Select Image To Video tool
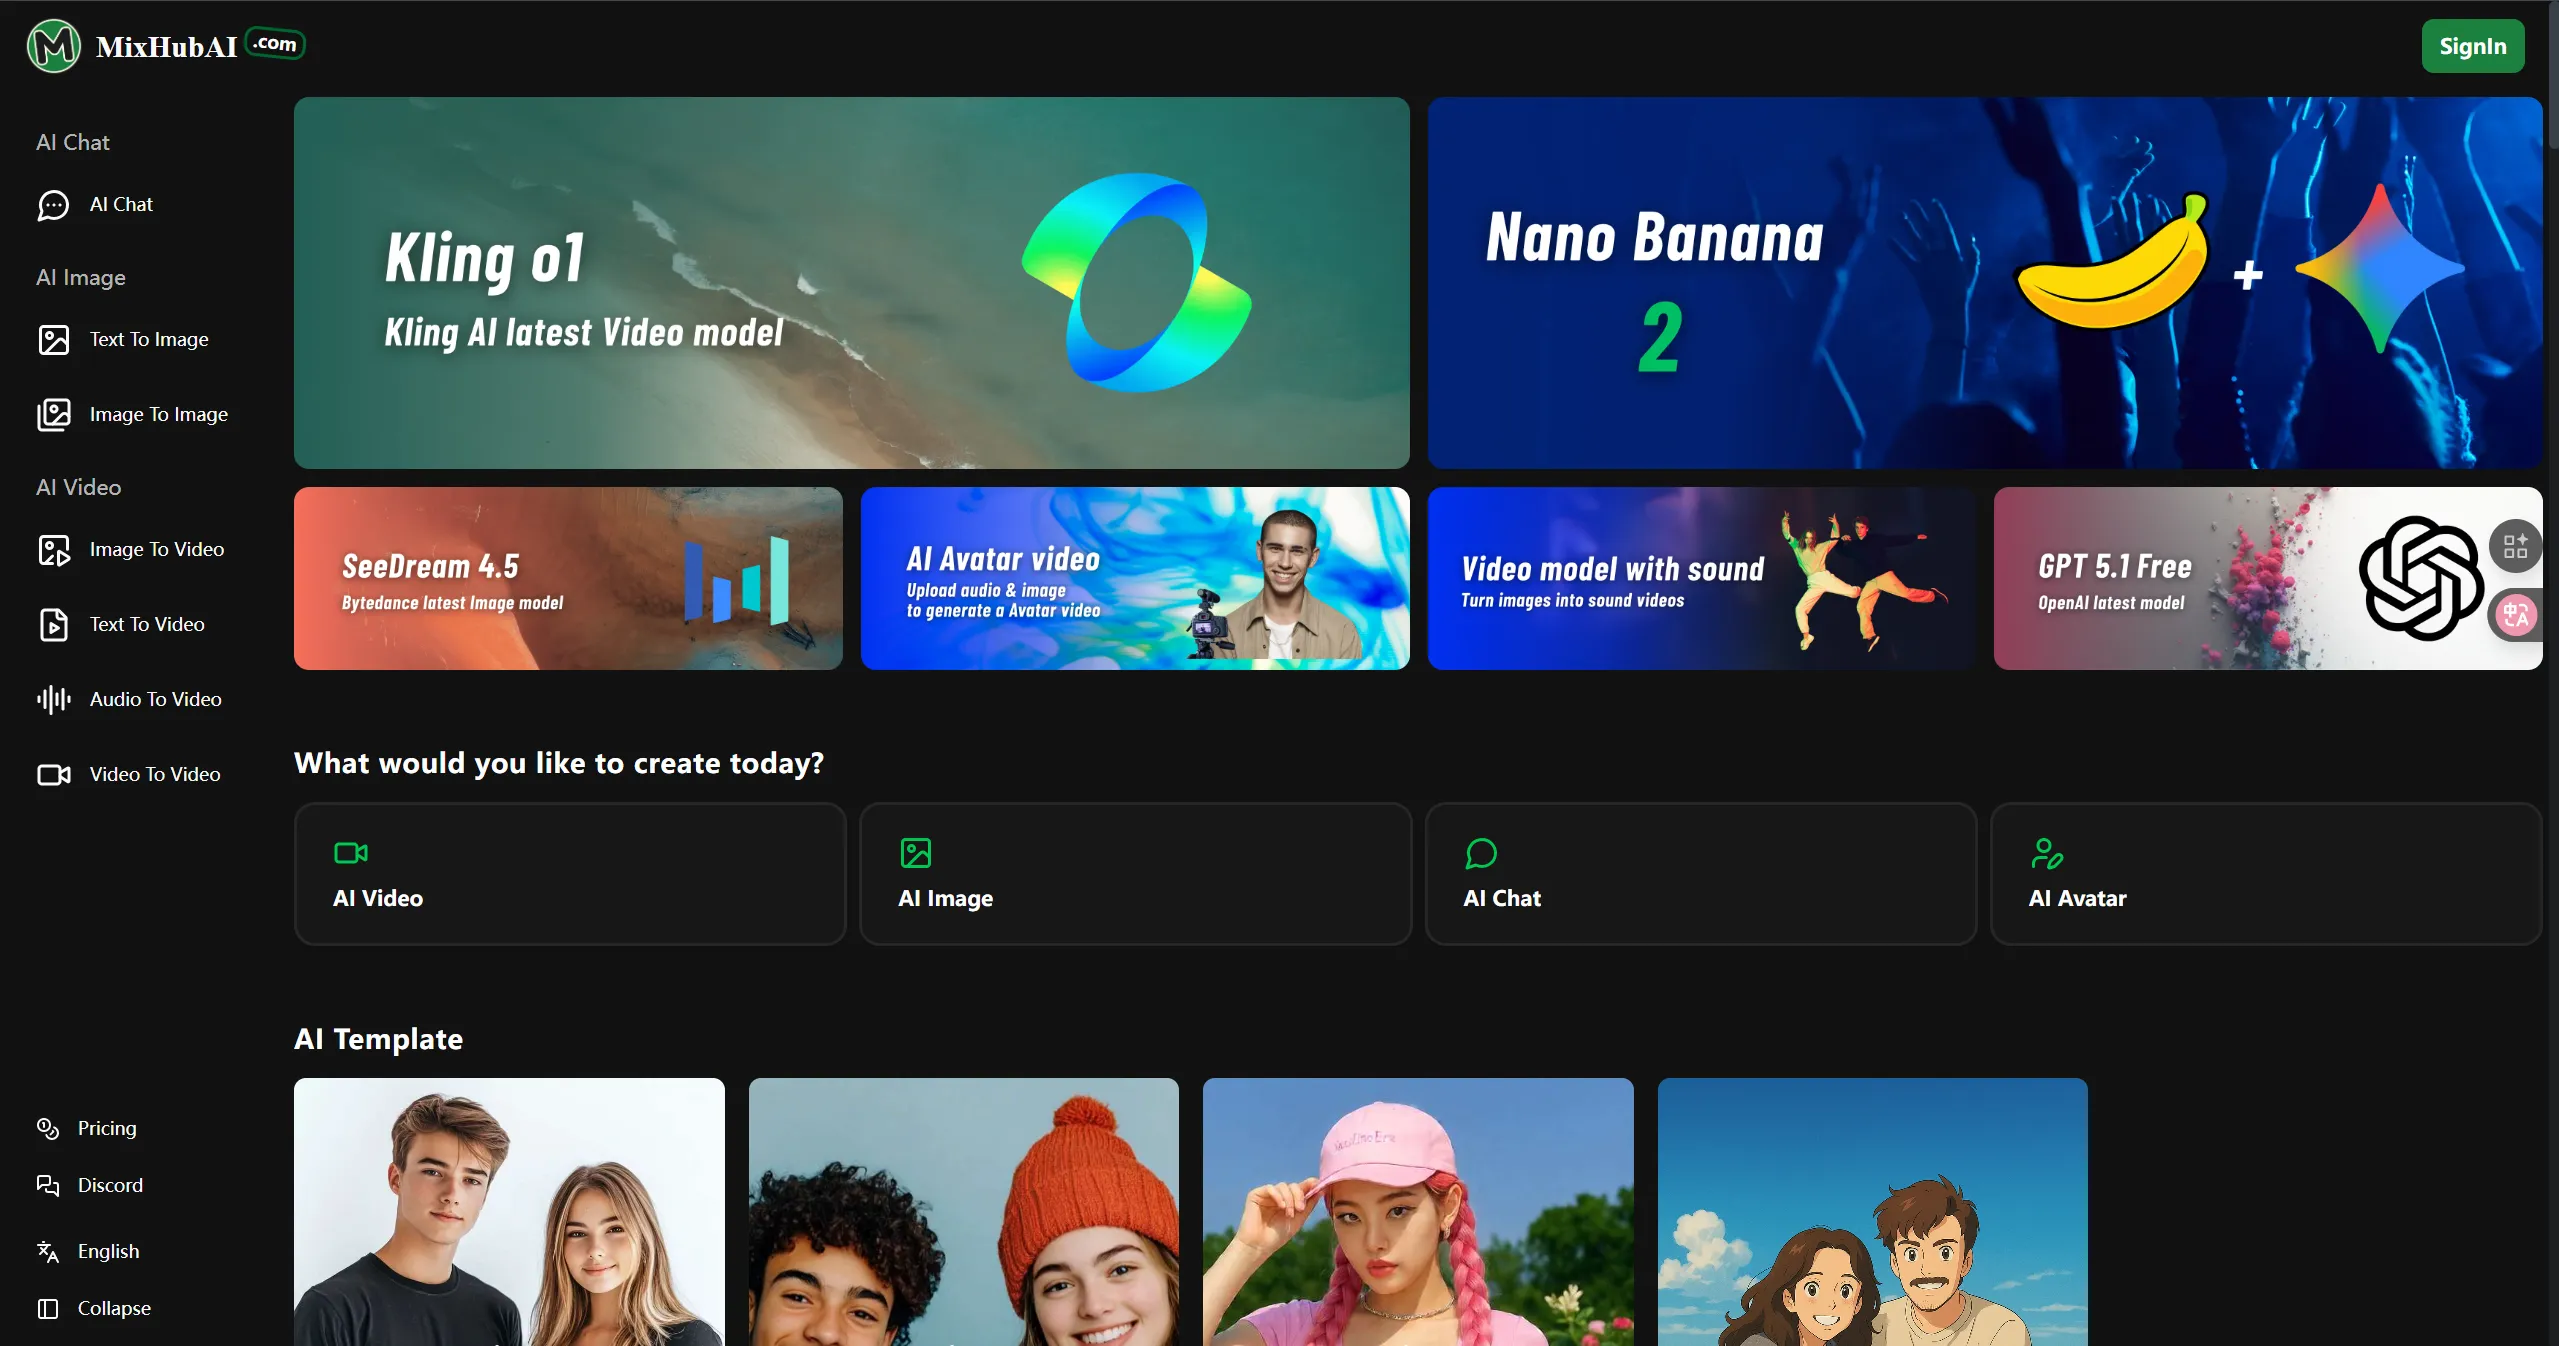 click(x=156, y=549)
